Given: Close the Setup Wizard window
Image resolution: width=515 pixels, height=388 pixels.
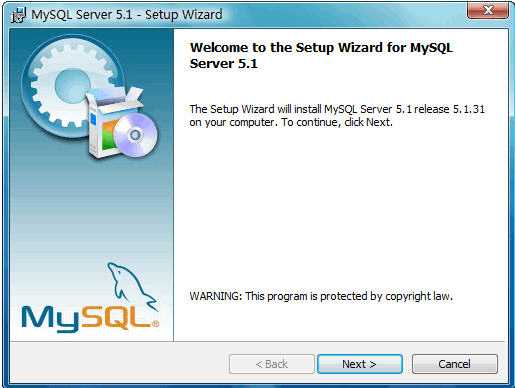Looking at the screenshot, I should tap(488, 10).
